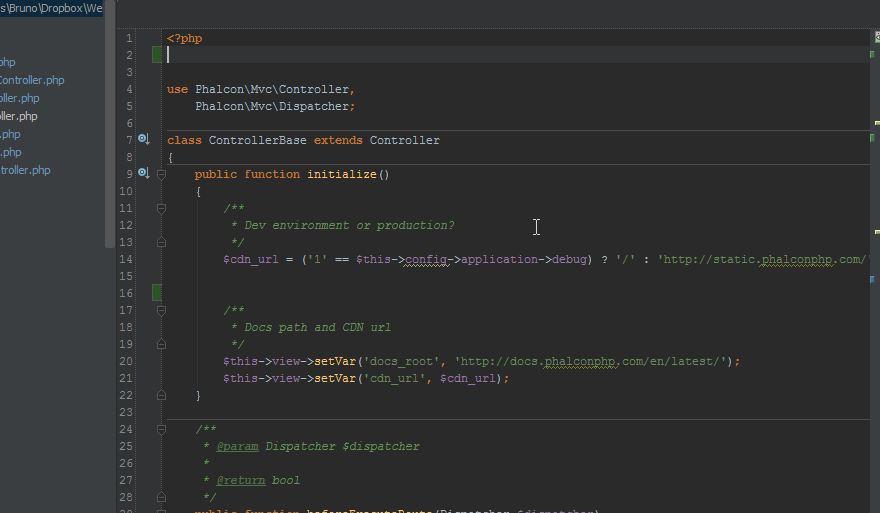Image resolution: width=880 pixels, height=513 pixels.
Task: Click the inspection status icon at top-right
Action: (x=876, y=37)
